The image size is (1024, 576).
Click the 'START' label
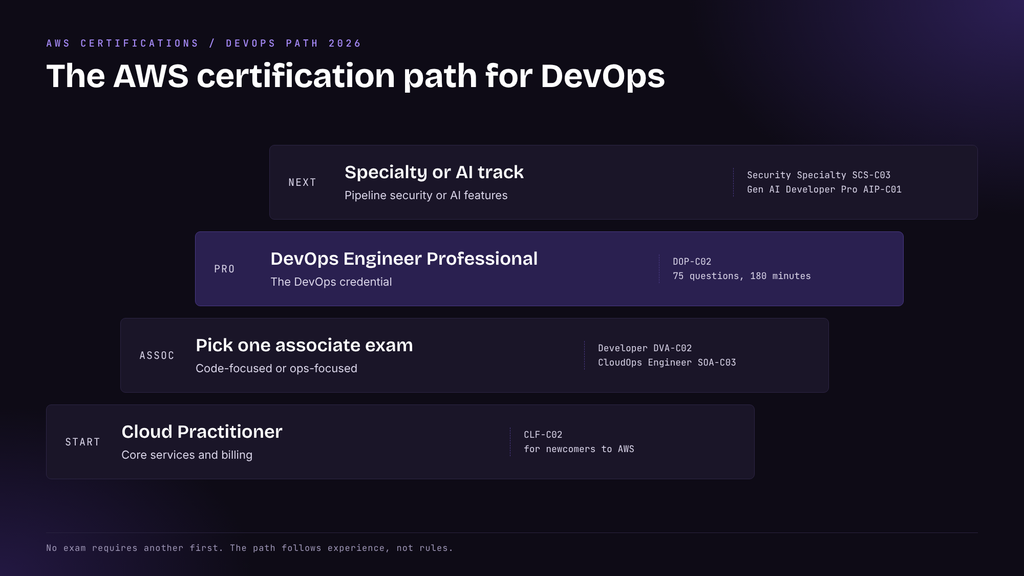pos(82,442)
